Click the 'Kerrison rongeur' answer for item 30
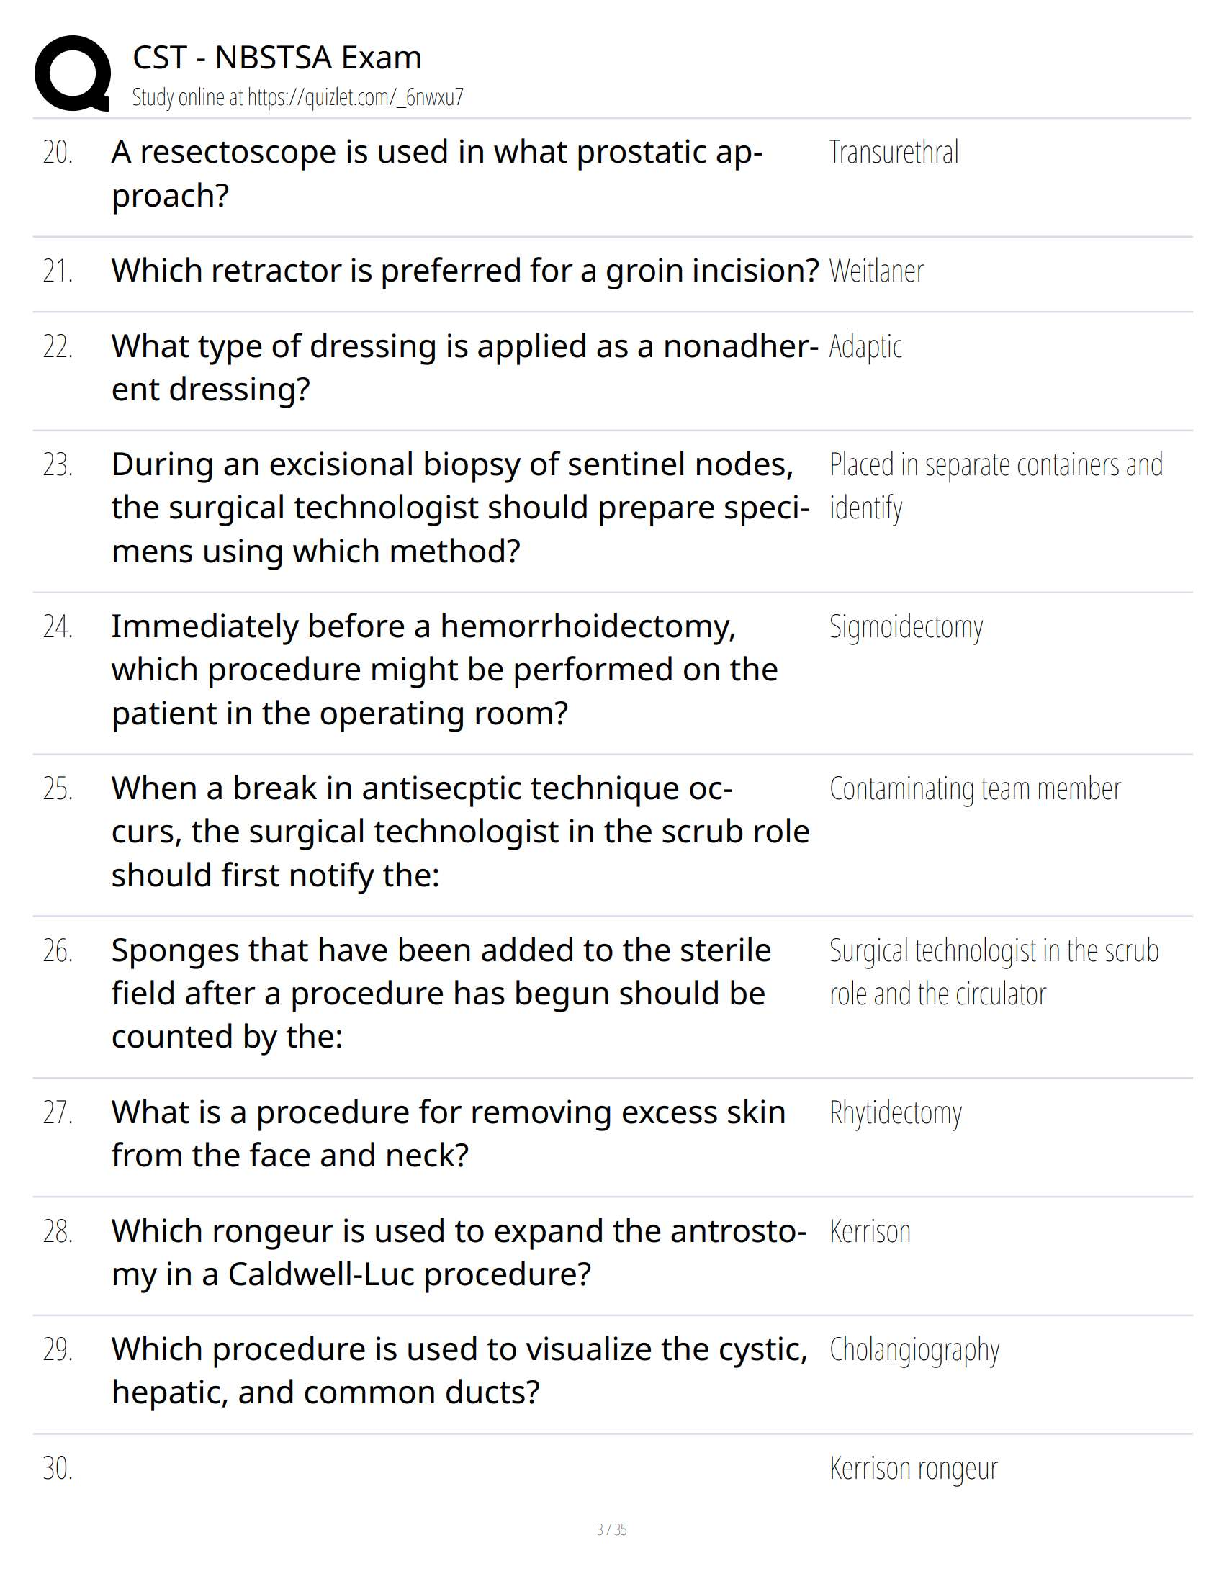 click(913, 1469)
